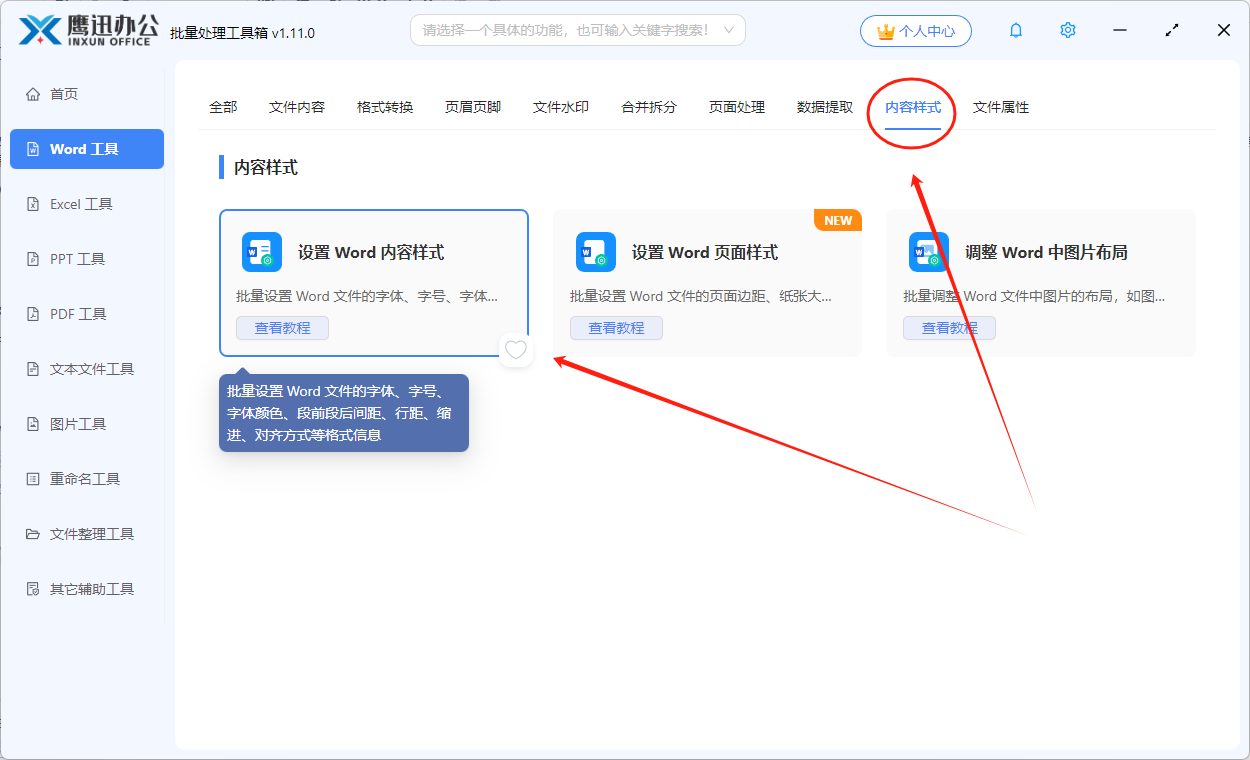Screen dimensions: 1250x760
Task: Switch to the 文件内容 tab
Action: pos(297,107)
